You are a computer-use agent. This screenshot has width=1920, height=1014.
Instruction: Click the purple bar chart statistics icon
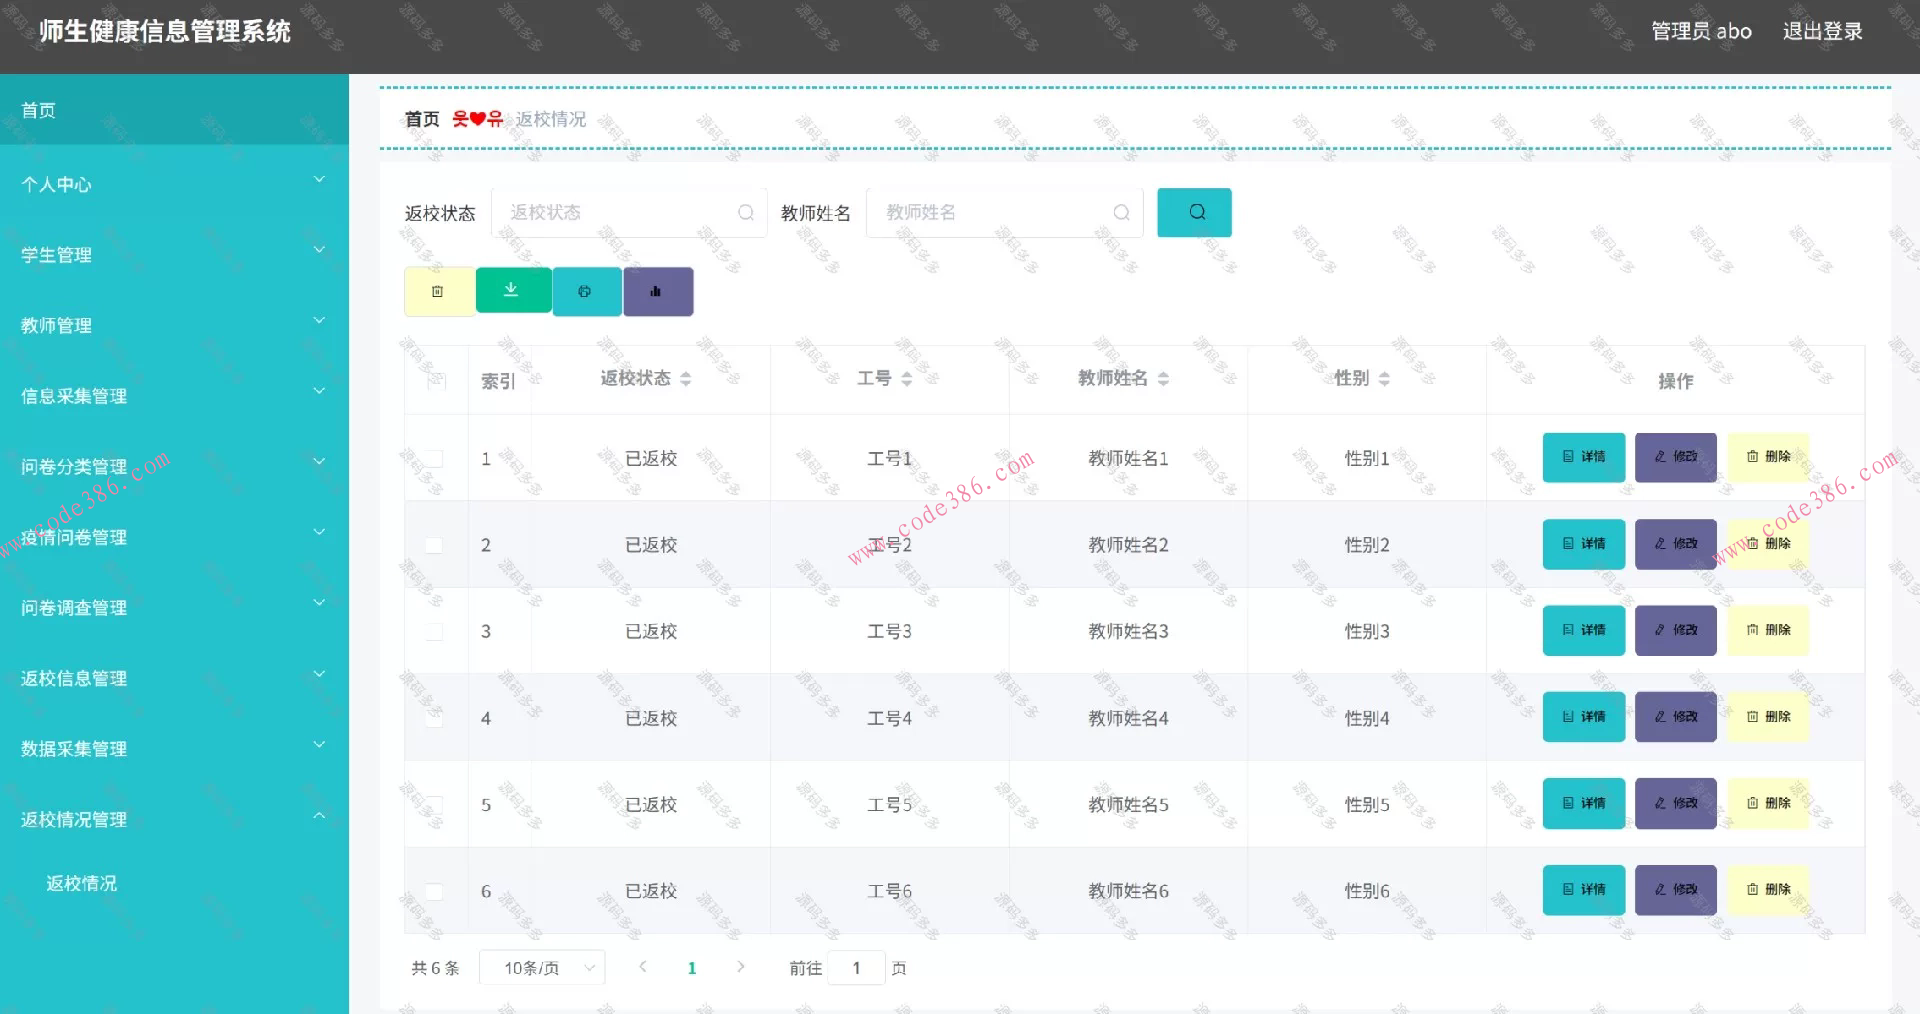[657, 291]
